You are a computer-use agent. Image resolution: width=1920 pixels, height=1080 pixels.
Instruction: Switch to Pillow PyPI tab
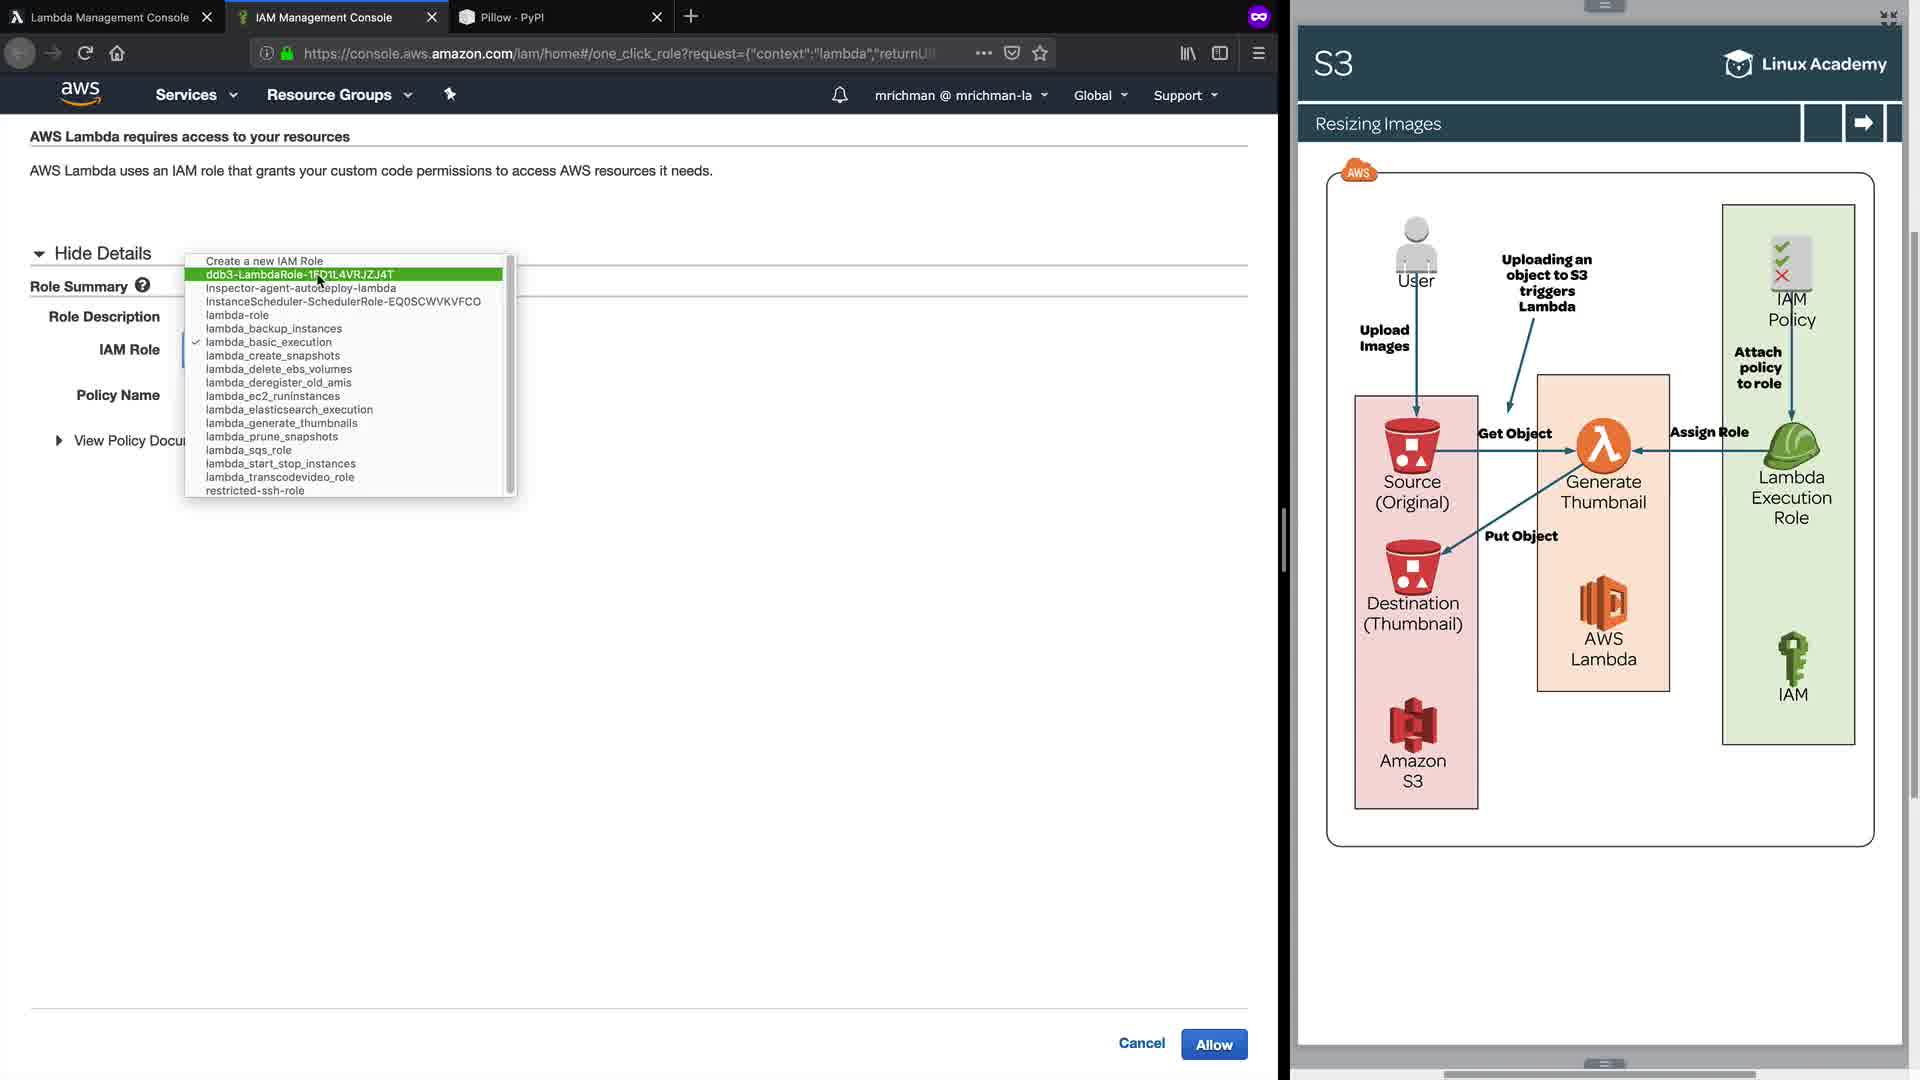(x=512, y=17)
